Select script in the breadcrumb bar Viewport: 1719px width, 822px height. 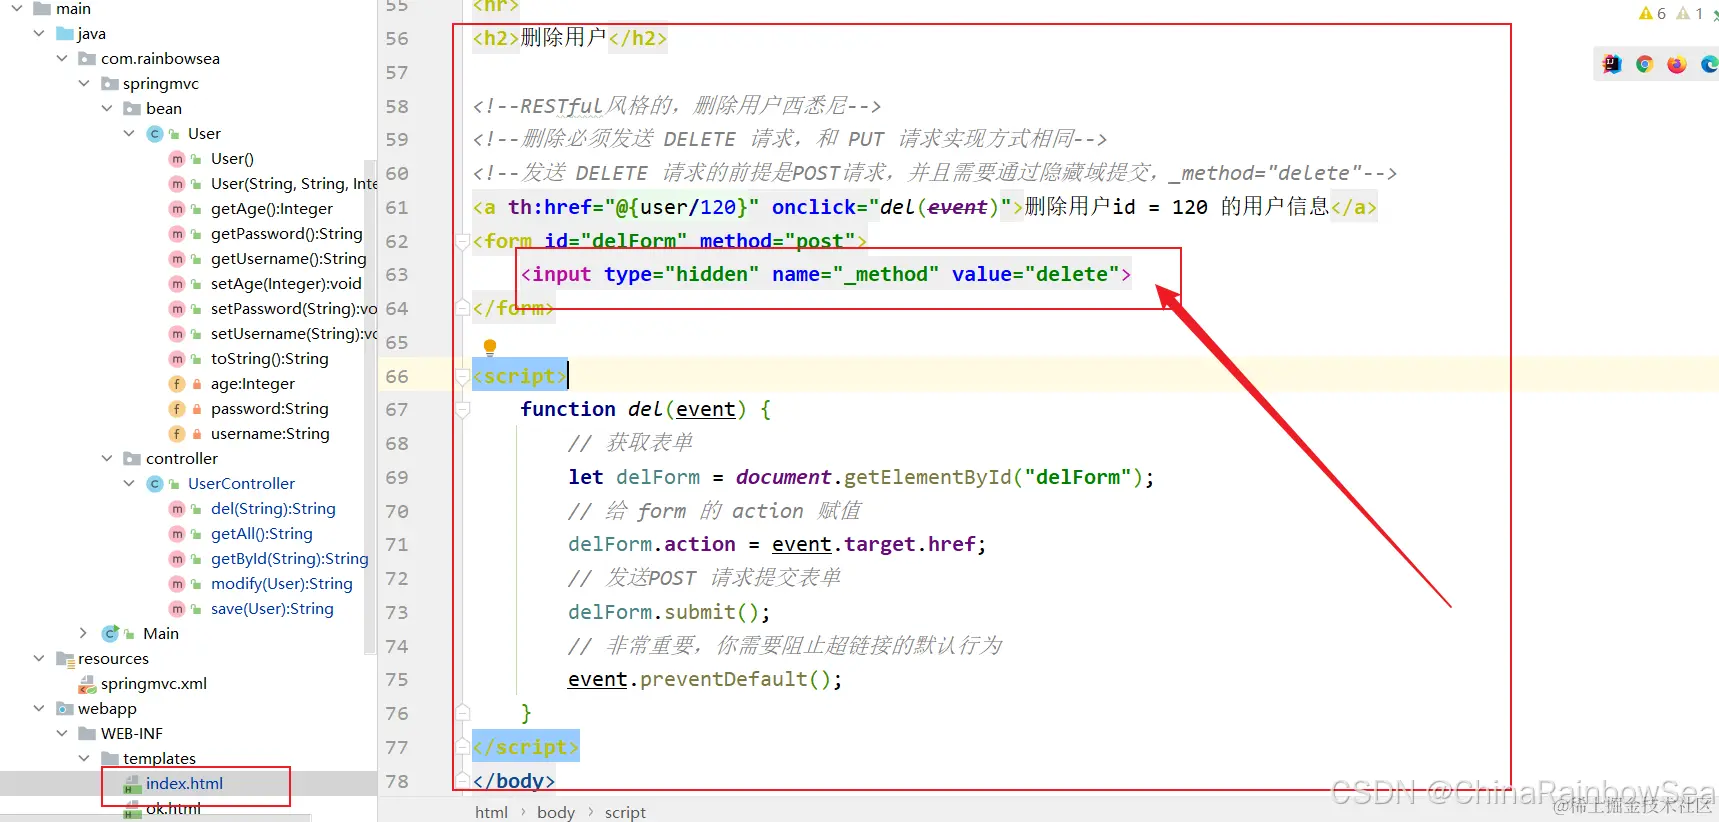pyautogui.click(x=625, y=812)
